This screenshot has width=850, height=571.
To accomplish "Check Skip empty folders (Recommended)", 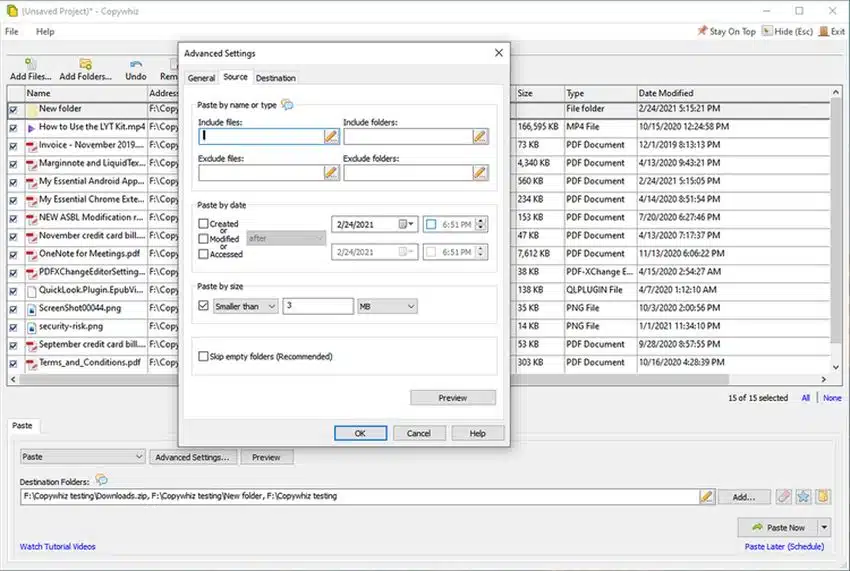I will (x=203, y=356).
